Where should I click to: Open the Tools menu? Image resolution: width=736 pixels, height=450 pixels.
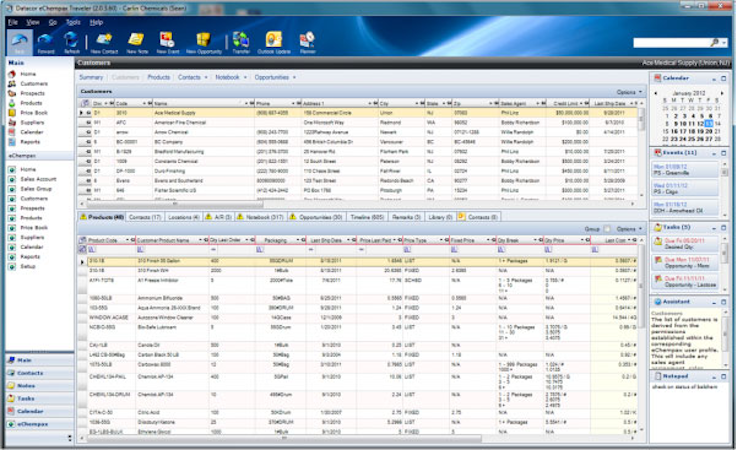[x=73, y=20]
